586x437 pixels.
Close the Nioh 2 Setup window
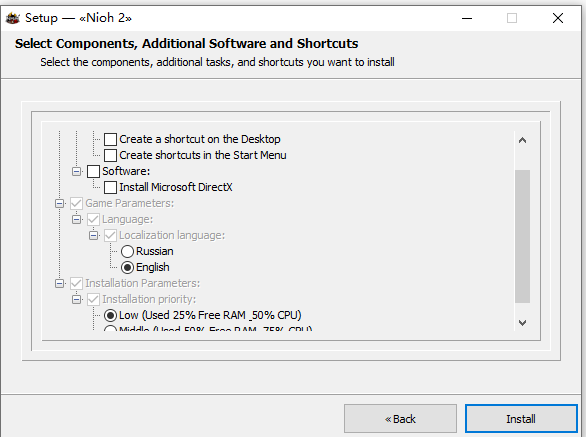(558, 18)
